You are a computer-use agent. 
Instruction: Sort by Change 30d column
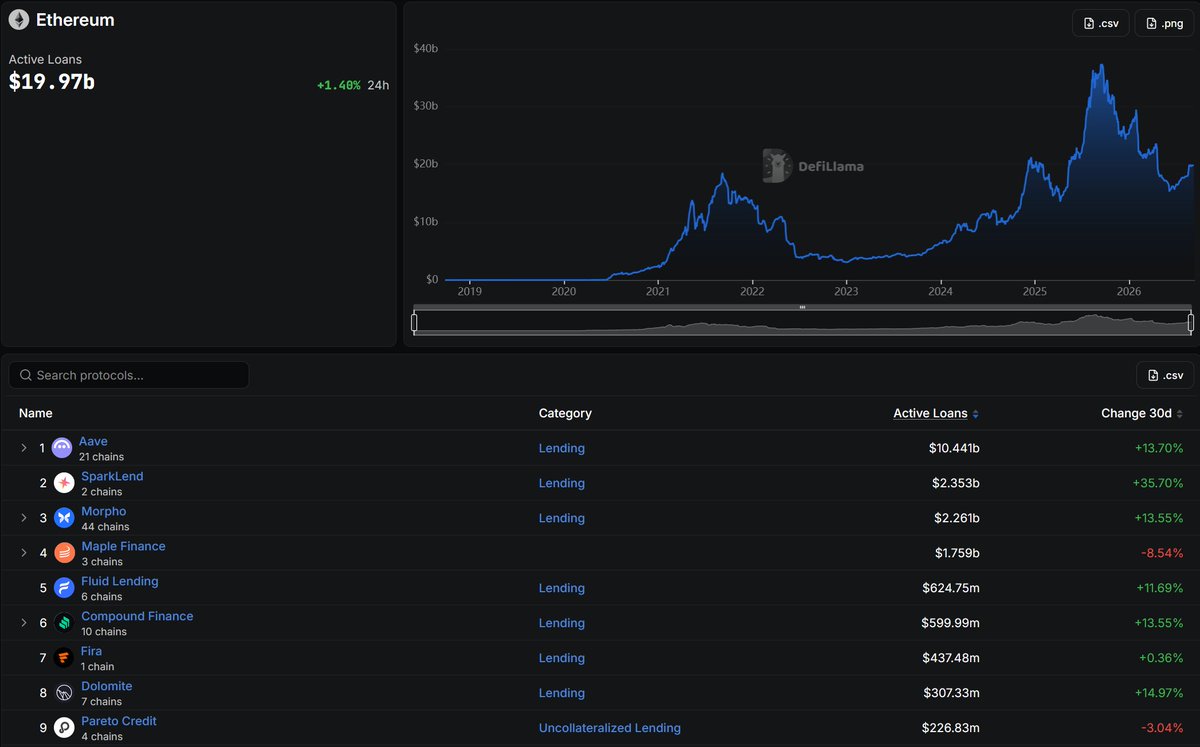tap(1142, 413)
